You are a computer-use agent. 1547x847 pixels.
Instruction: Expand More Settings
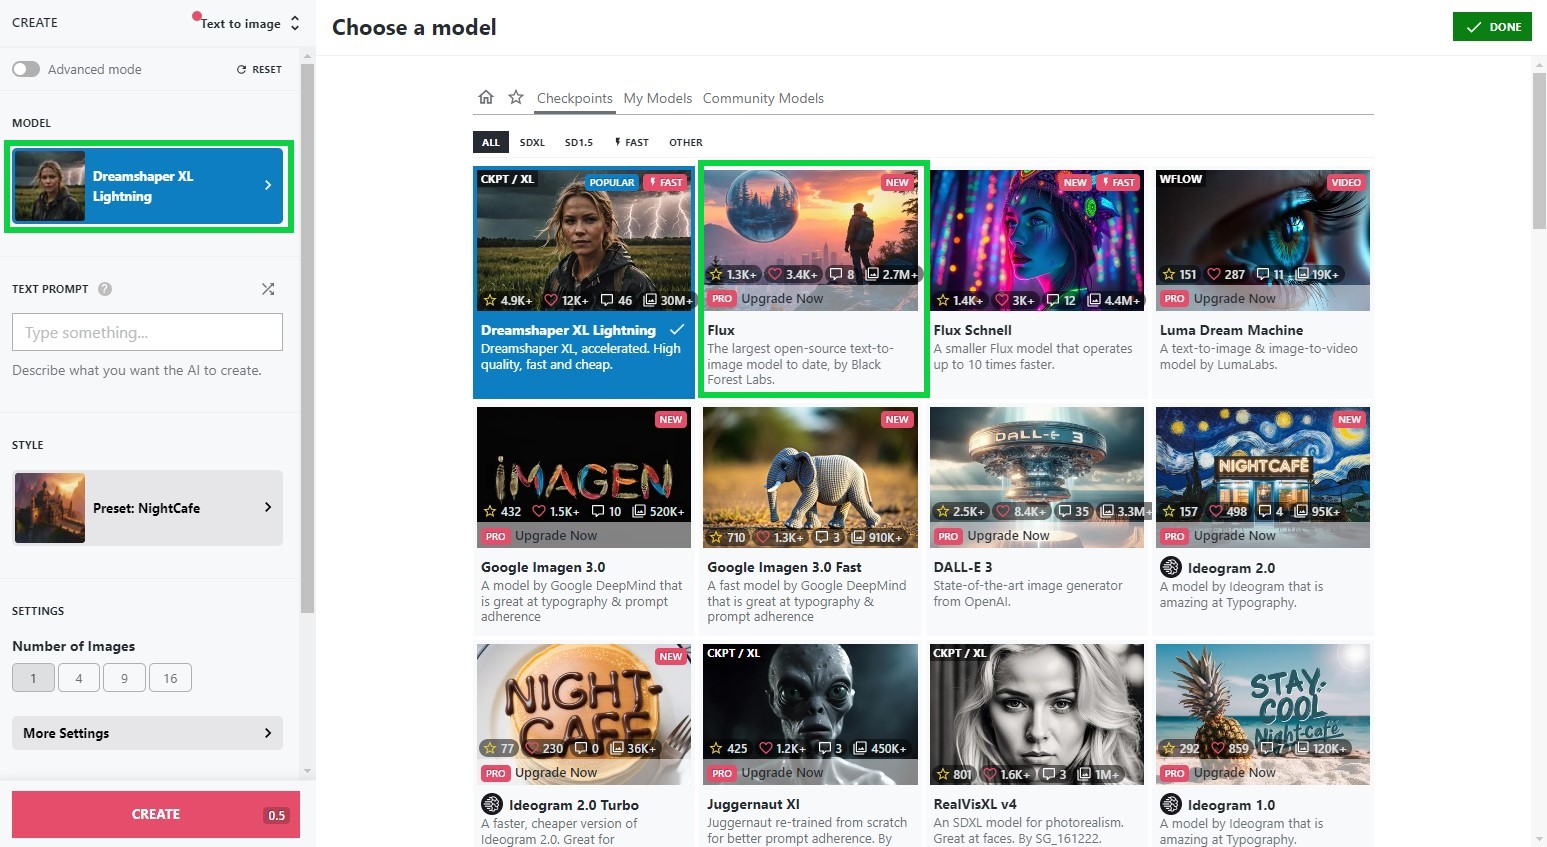(x=148, y=733)
